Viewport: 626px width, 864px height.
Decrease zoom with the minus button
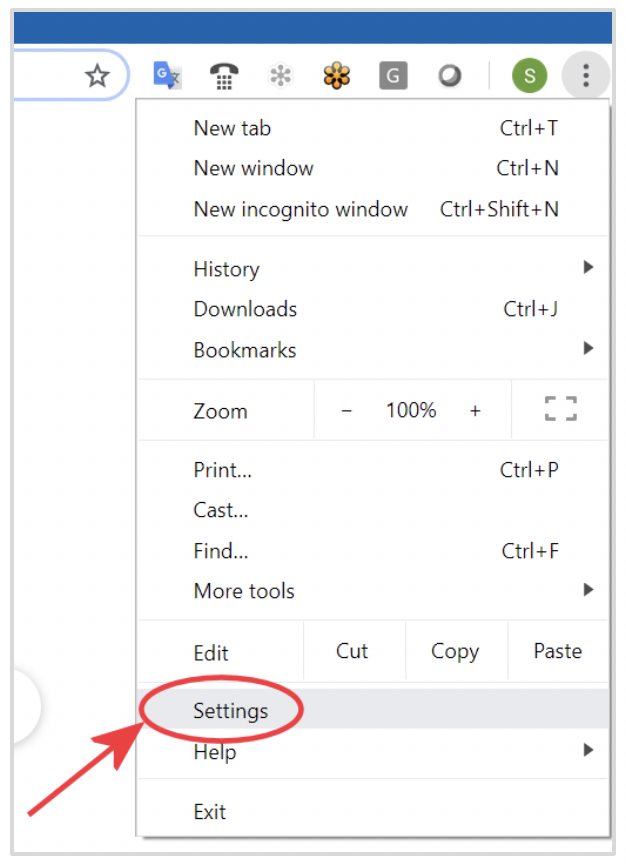click(x=347, y=411)
